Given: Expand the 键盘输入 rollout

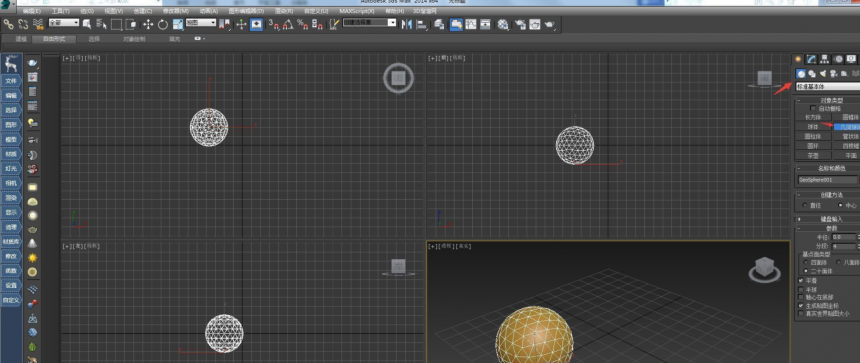Looking at the screenshot, I should coord(828,219).
